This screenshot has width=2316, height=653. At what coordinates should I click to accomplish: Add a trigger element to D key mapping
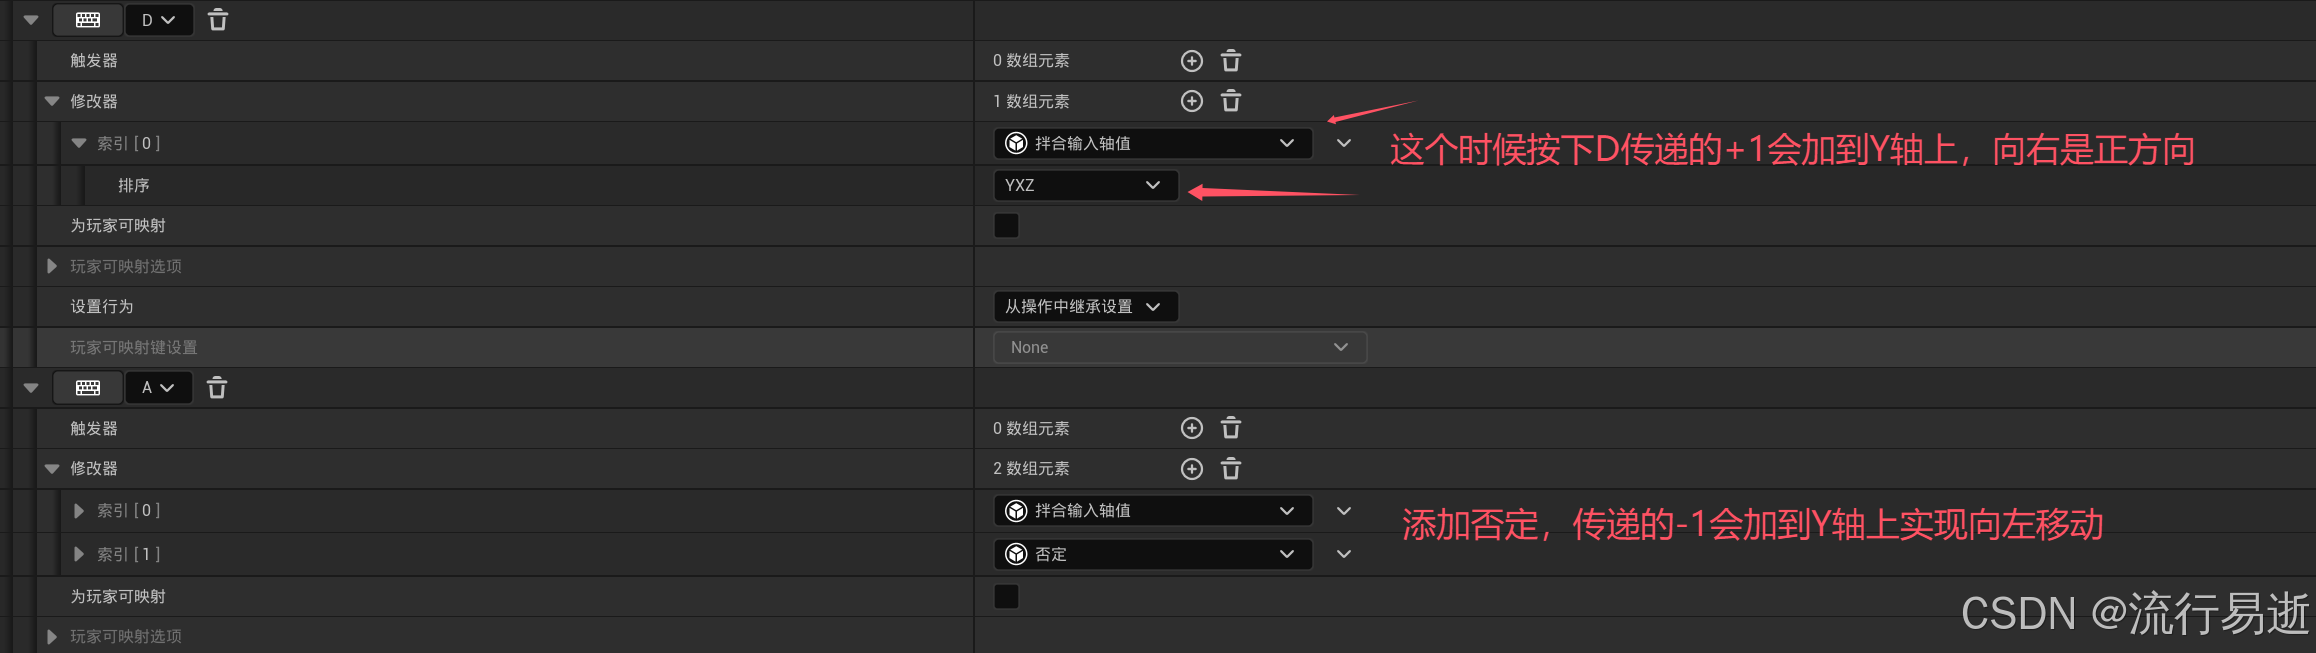1192,61
